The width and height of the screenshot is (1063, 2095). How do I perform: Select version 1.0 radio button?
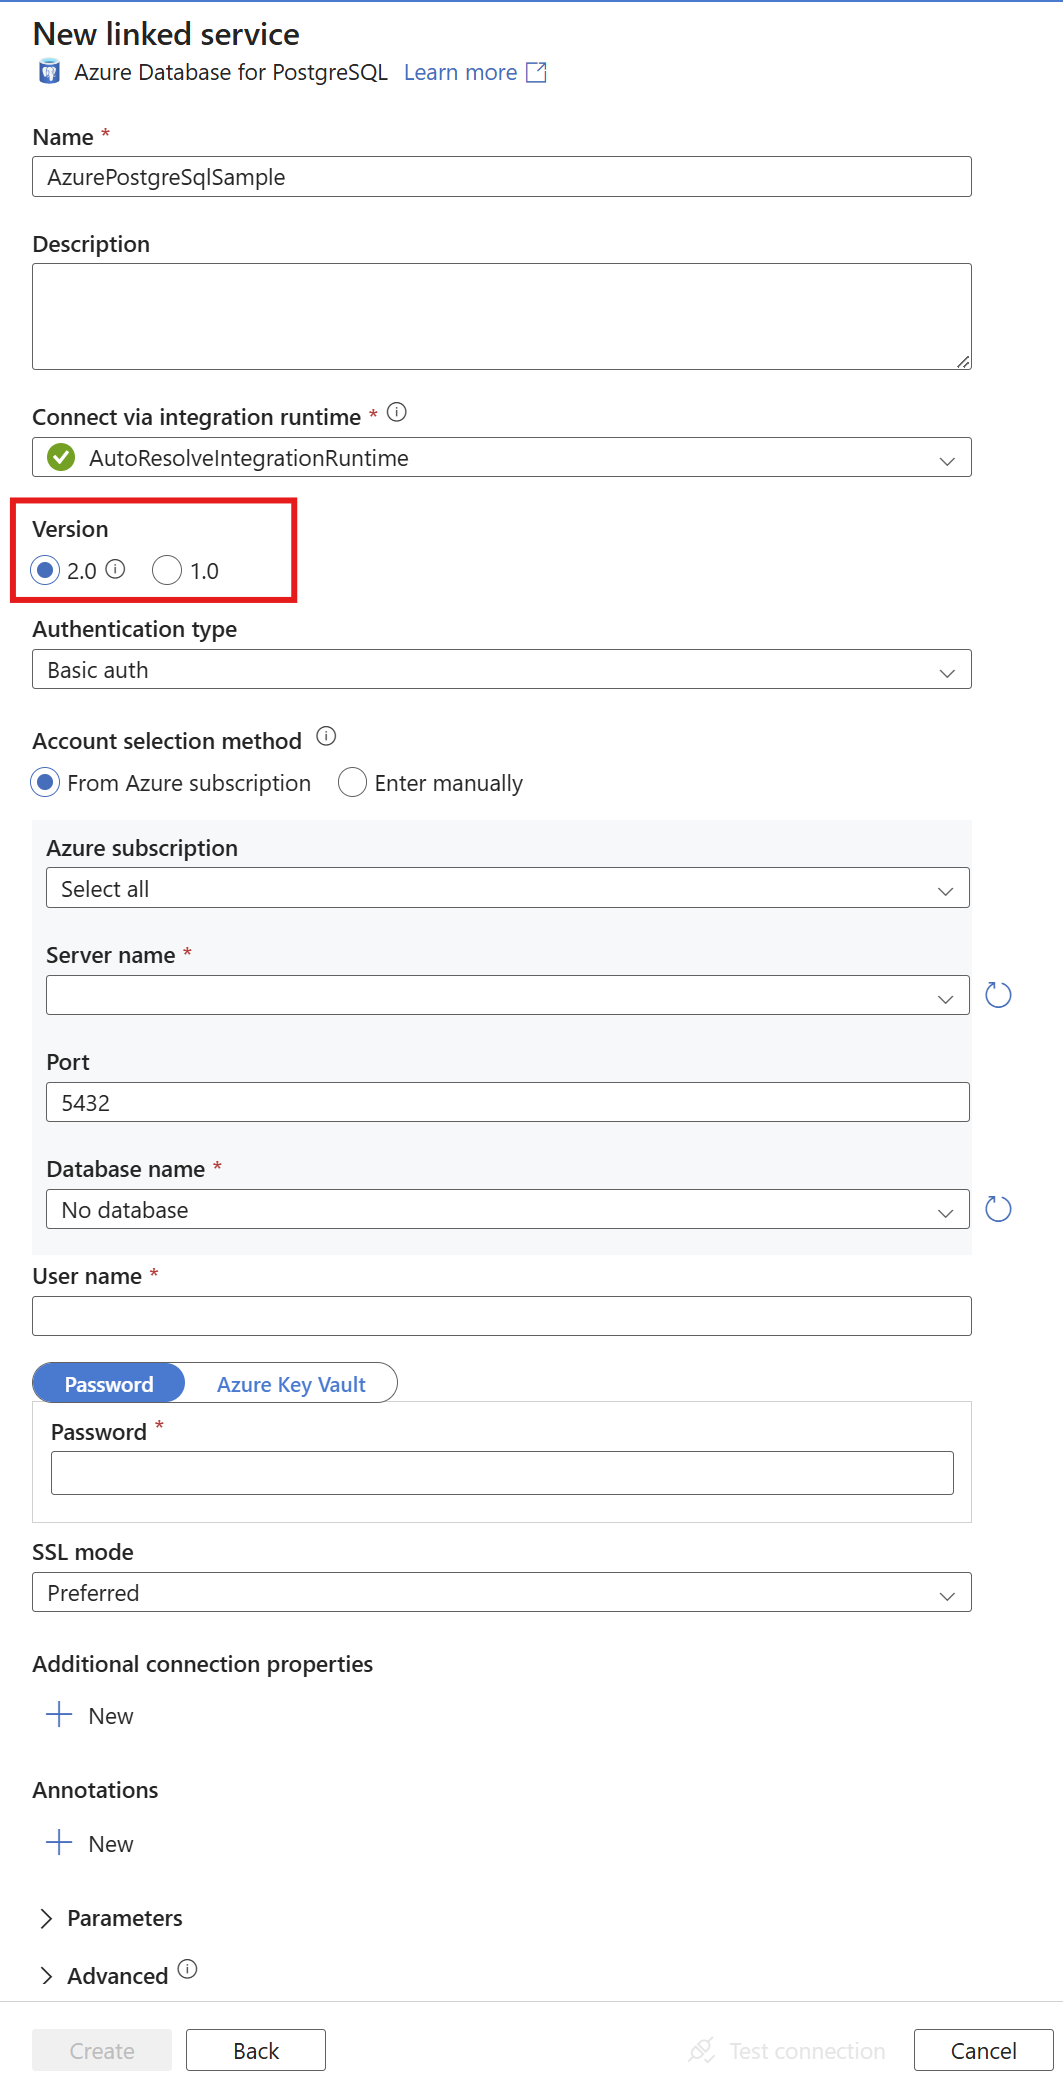(167, 571)
